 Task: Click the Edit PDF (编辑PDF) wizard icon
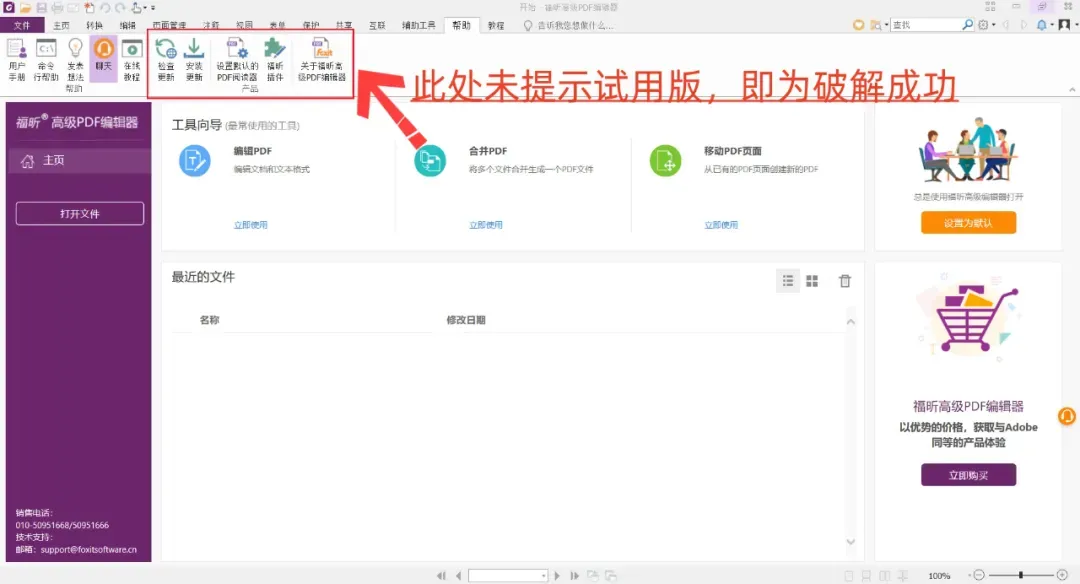point(195,160)
